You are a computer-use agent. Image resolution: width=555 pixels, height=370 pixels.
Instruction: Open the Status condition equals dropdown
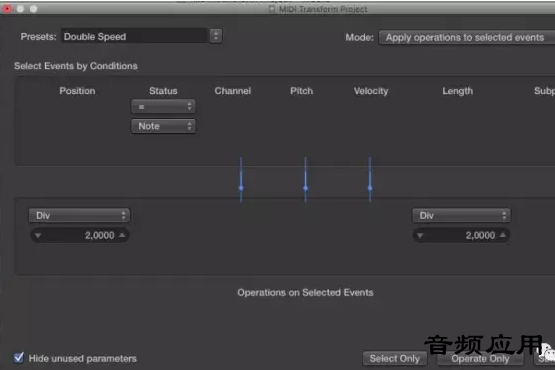163,107
